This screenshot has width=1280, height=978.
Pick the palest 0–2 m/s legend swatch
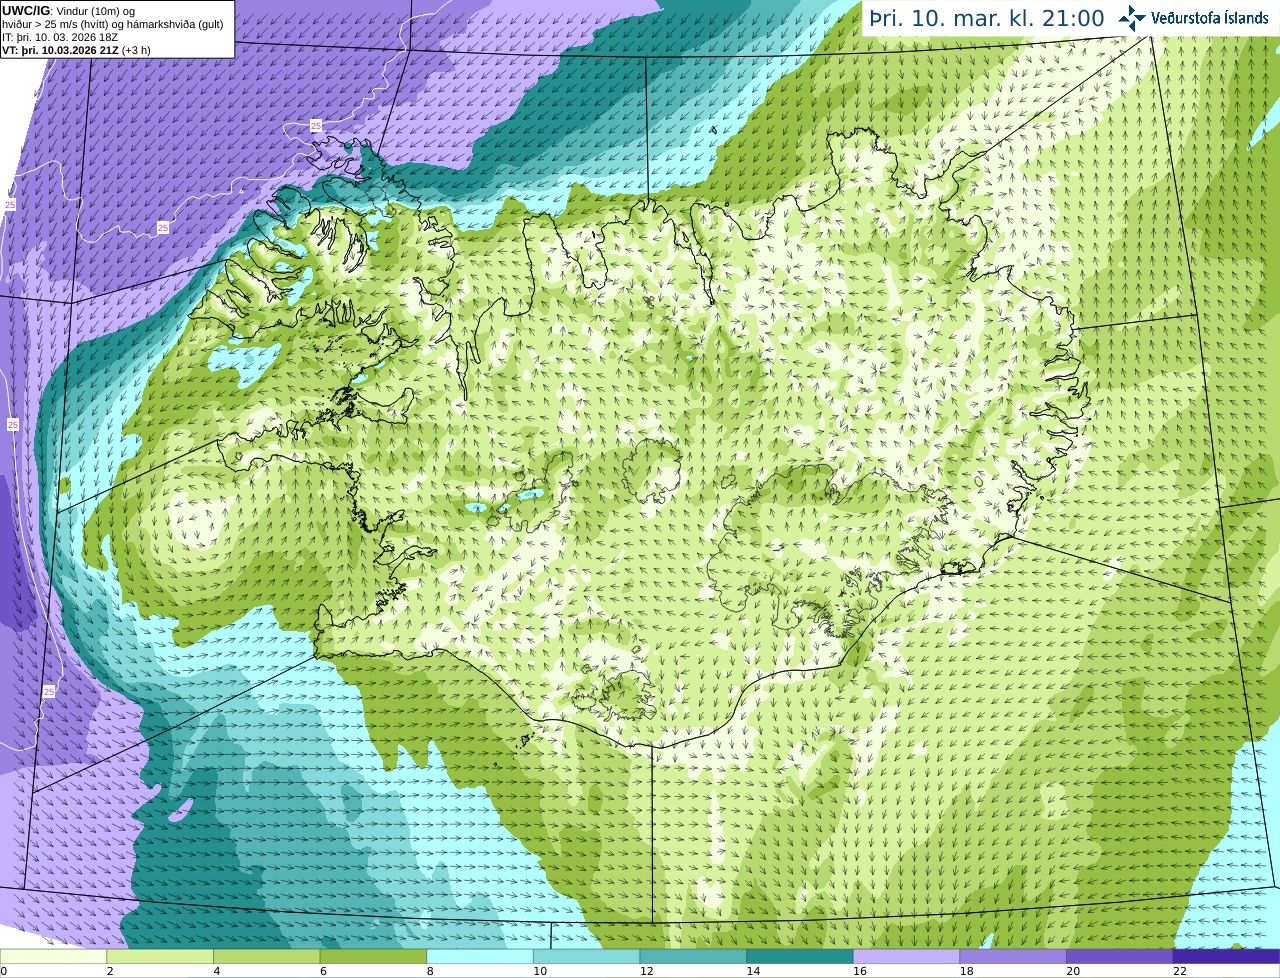(x=53, y=956)
